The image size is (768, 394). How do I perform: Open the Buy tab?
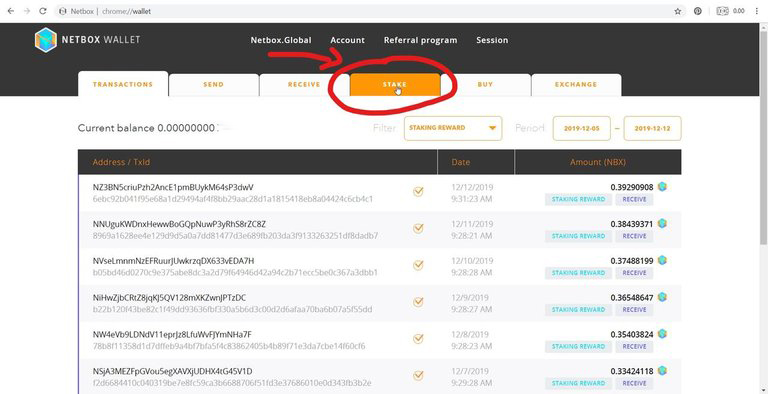[x=485, y=85]
